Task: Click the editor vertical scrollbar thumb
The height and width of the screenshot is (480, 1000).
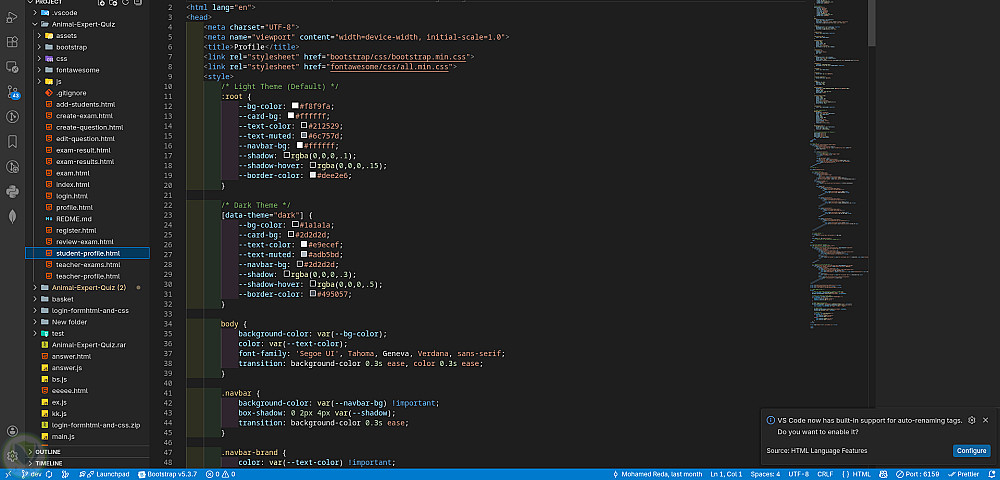Action: [872, 24]
